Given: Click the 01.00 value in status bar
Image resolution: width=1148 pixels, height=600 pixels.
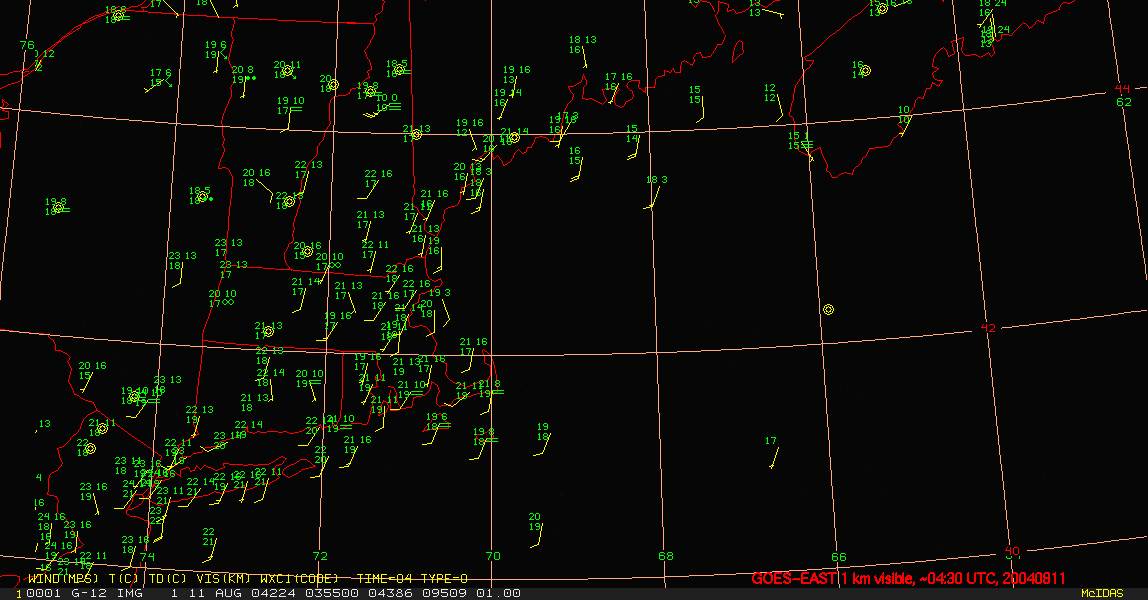Looking at the screenshot, I should [499, 593].
